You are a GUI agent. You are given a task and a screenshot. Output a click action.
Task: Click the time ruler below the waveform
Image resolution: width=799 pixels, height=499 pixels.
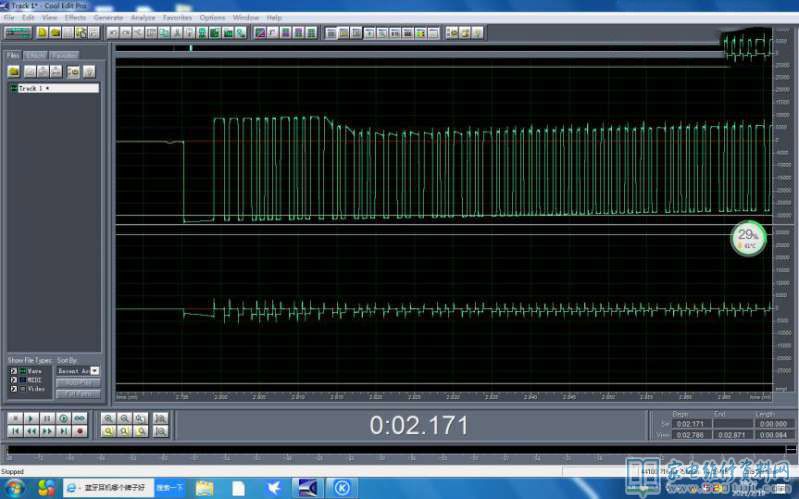pyautogui.click(x=443, y=396)
